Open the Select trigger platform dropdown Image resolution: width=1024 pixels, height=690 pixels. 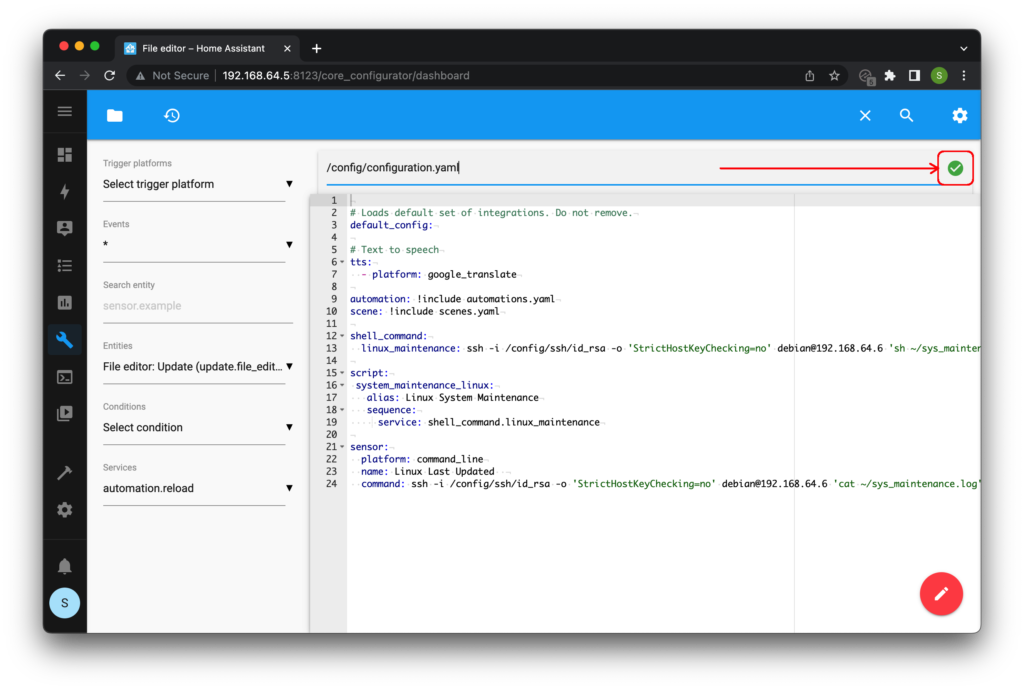coord(198,184)
